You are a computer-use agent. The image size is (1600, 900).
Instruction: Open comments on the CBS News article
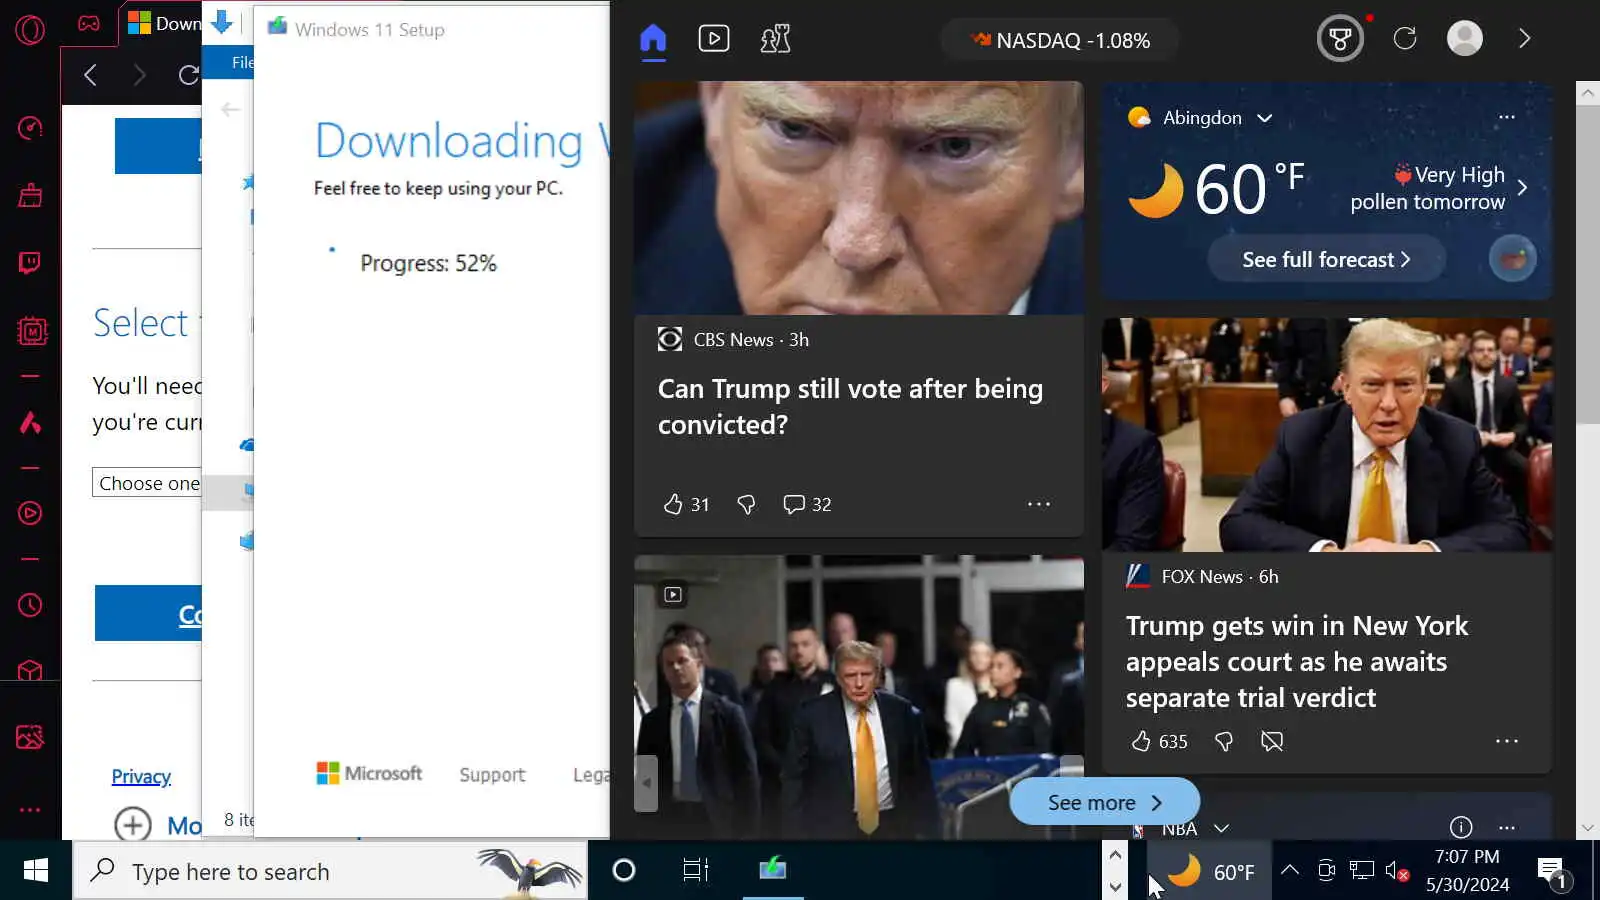coord(807,505)
